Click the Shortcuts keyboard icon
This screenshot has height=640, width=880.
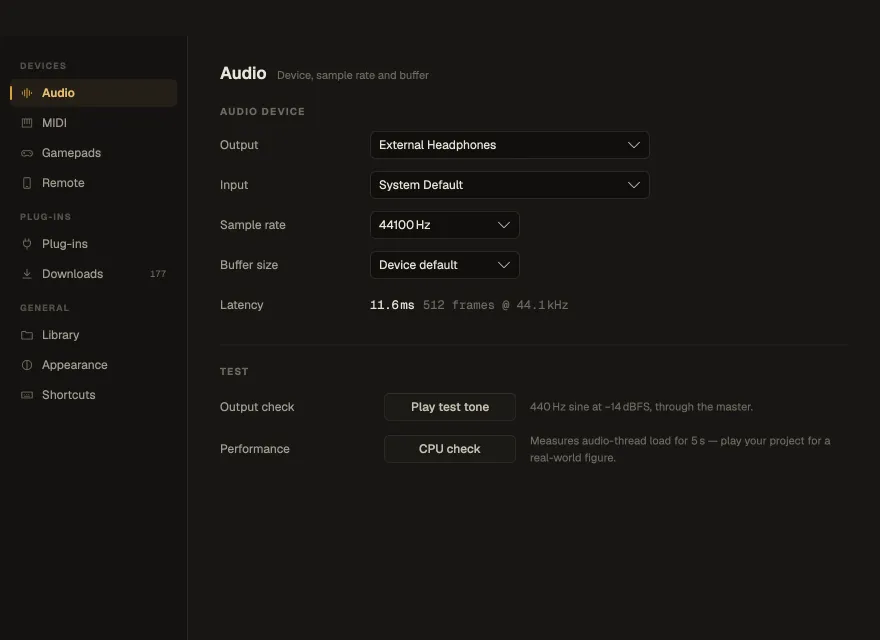26,395
